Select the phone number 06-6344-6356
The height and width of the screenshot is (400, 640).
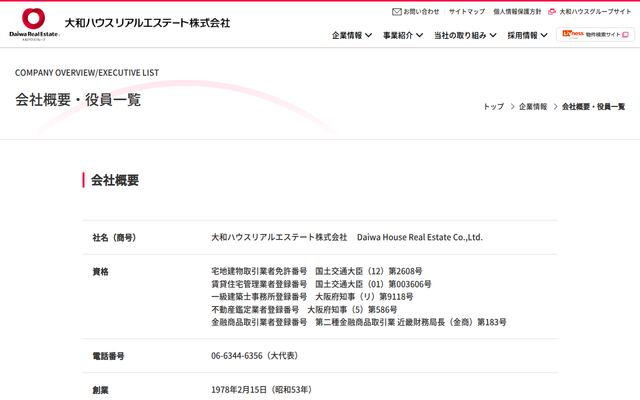237,356
